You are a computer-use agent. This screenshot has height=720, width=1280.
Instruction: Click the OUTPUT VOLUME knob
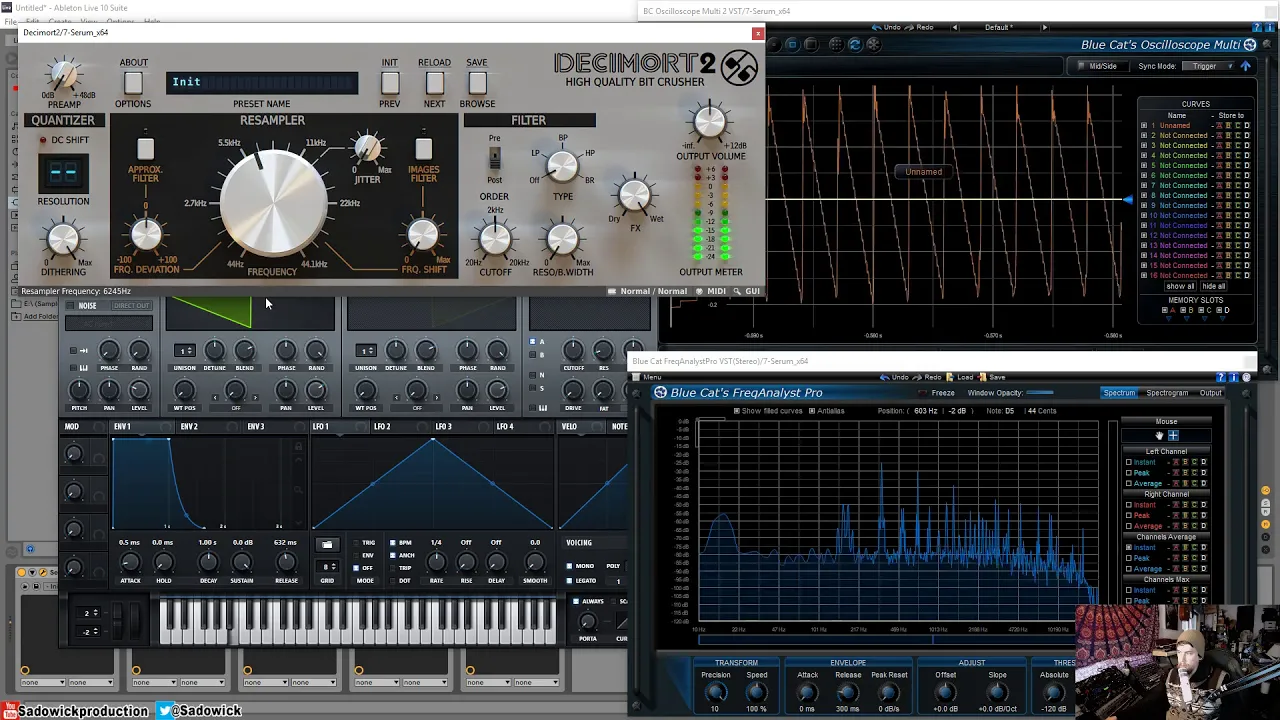[x=710, y=122]
